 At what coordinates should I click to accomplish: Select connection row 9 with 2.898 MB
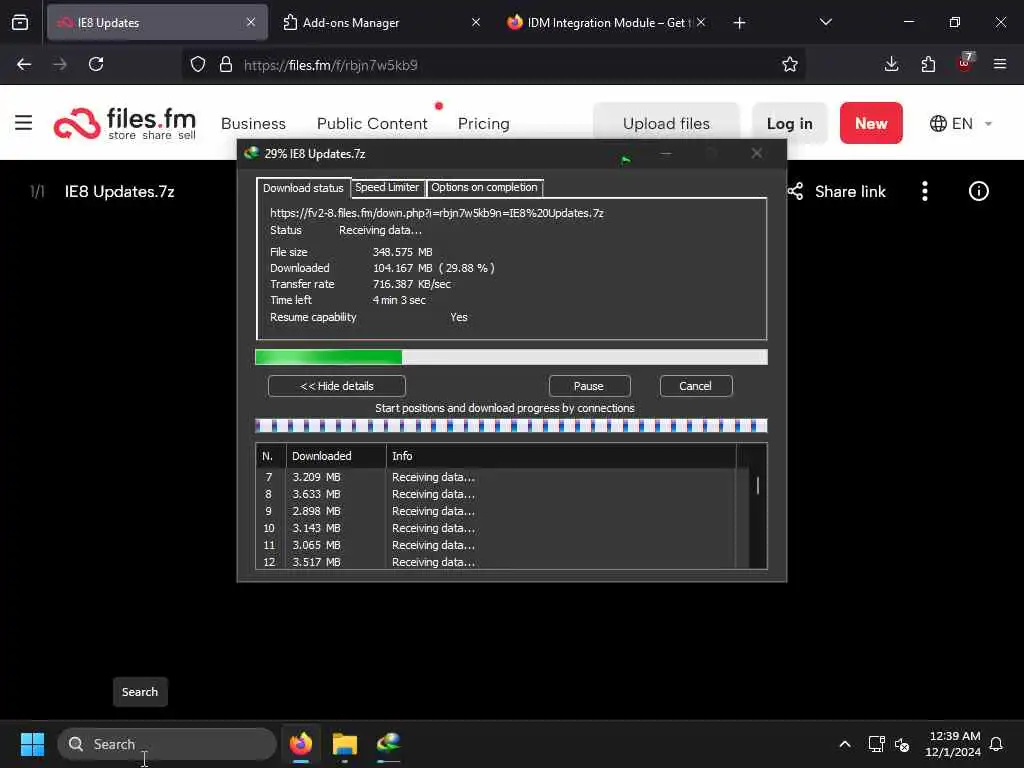496,511
